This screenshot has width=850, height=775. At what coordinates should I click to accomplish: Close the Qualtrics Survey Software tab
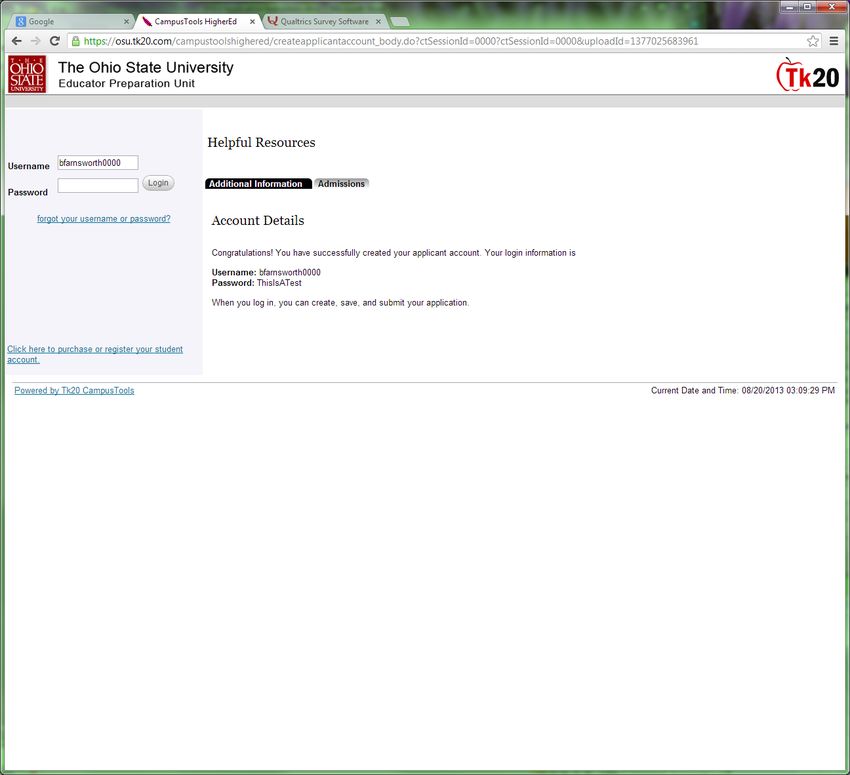click(x=378, y=22)
